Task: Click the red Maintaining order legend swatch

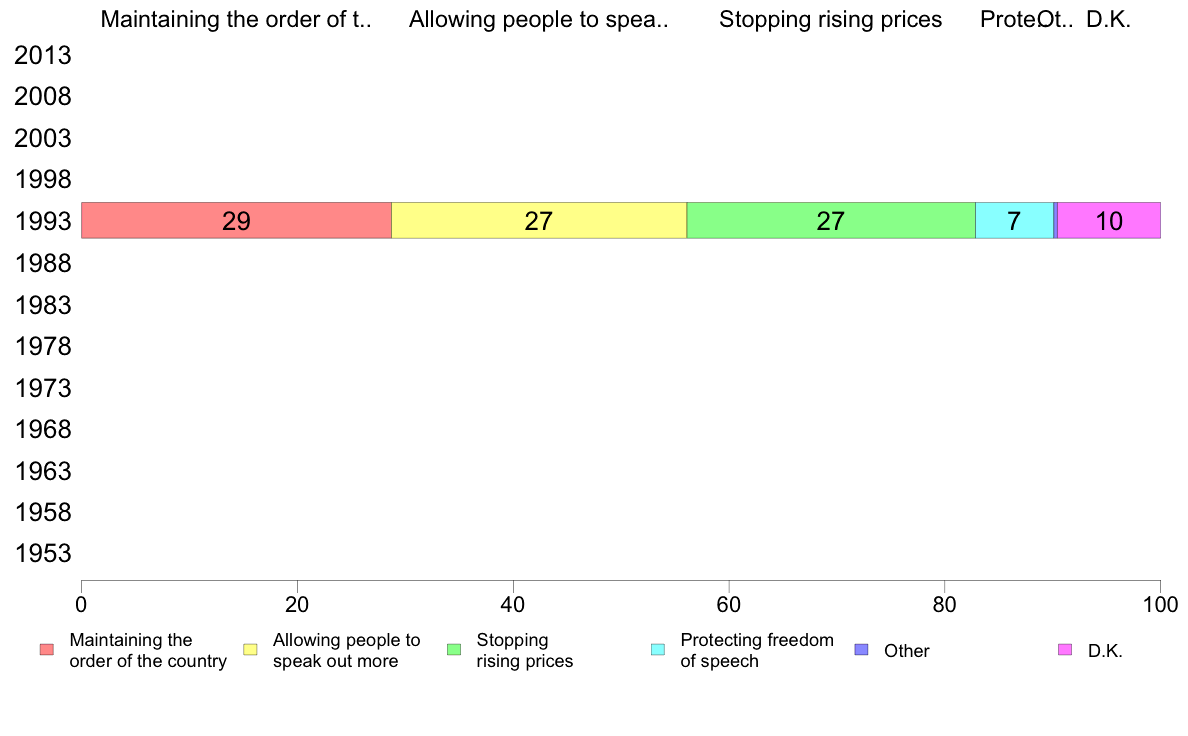Action: (47, 650)
